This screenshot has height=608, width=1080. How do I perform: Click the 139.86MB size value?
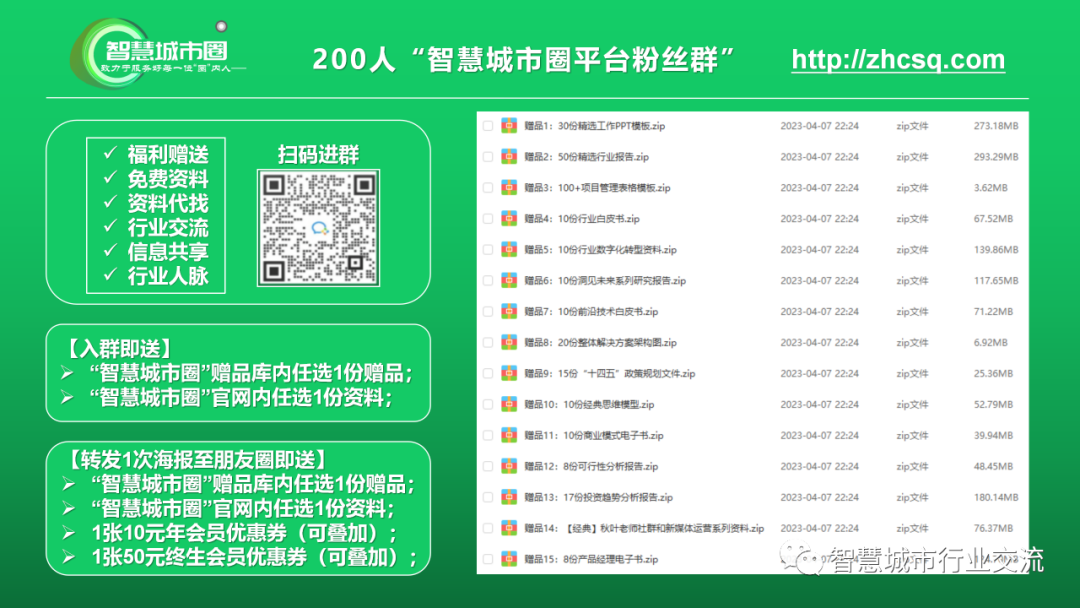click(x=996, y=250)
